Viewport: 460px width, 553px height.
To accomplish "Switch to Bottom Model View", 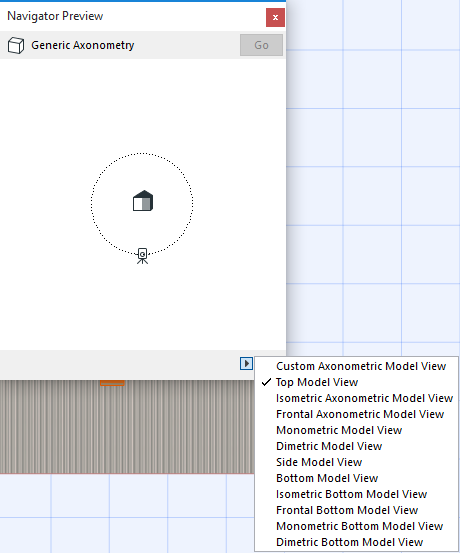I will (356, 478).
